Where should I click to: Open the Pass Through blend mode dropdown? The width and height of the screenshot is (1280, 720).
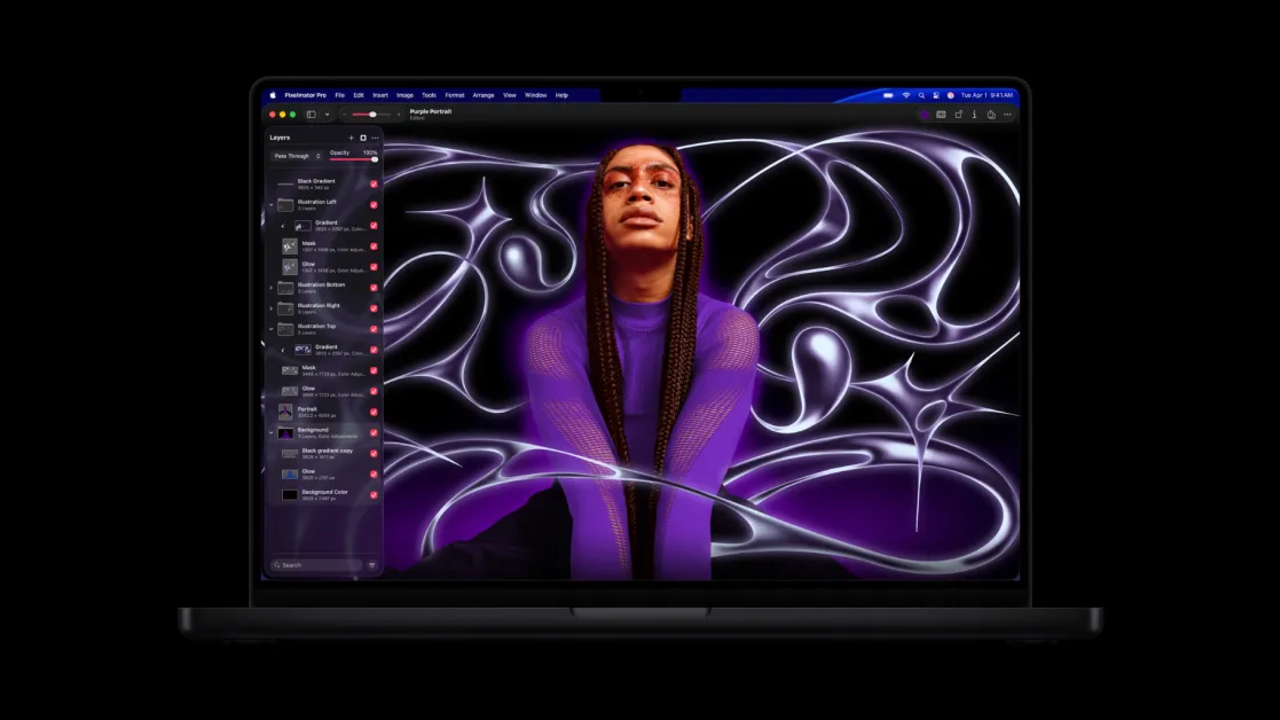297,156
